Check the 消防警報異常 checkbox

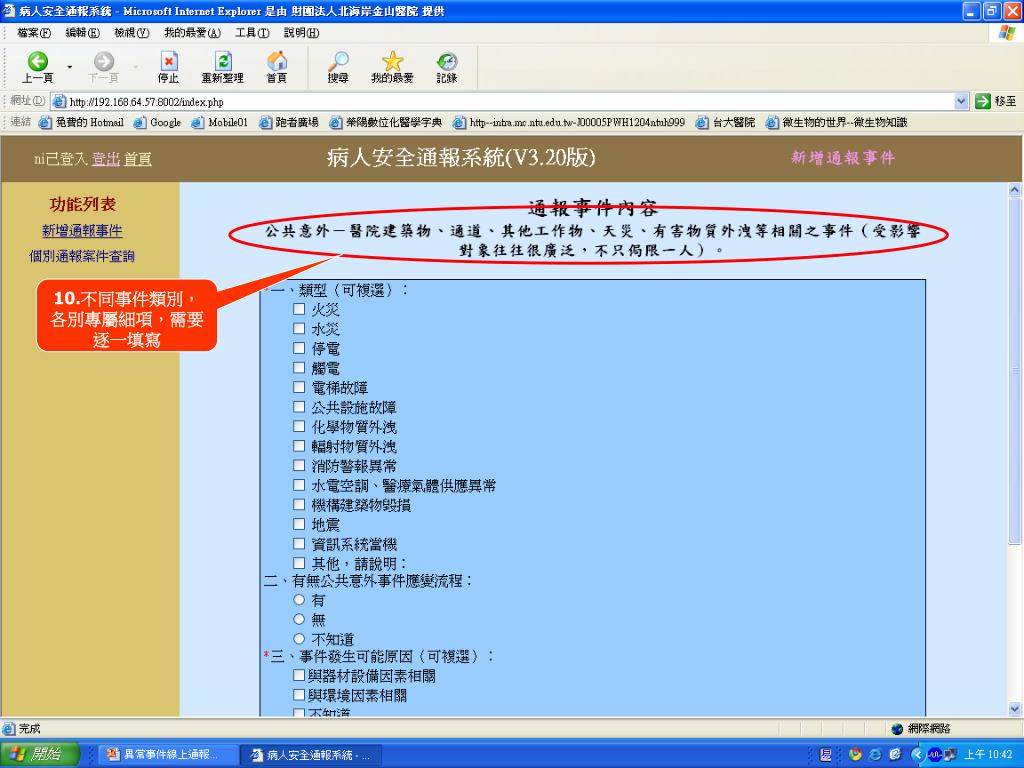tap(299, 466)
